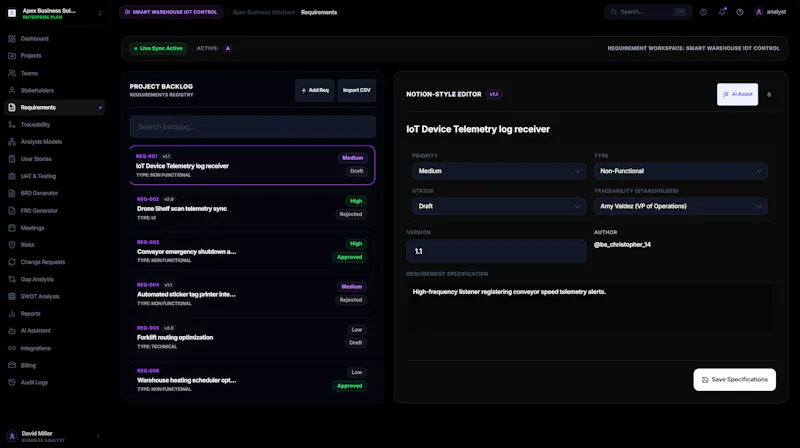Click the Billing card icon
Viewport: 800px width, 448px height.
(12, 365)
